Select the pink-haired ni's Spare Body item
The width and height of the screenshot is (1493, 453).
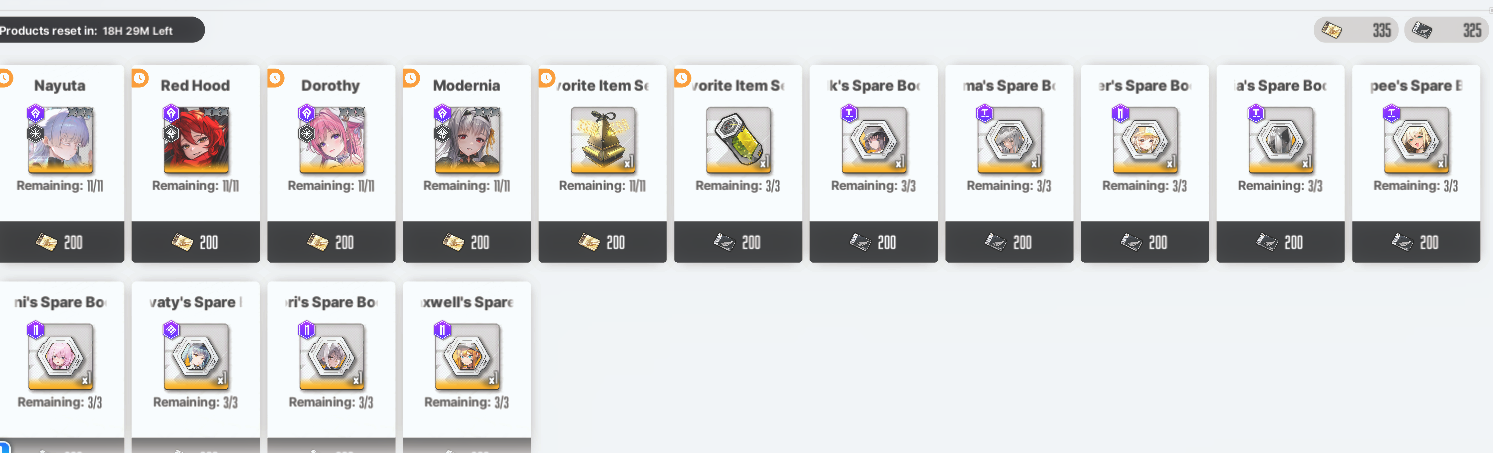coord(61,357)
